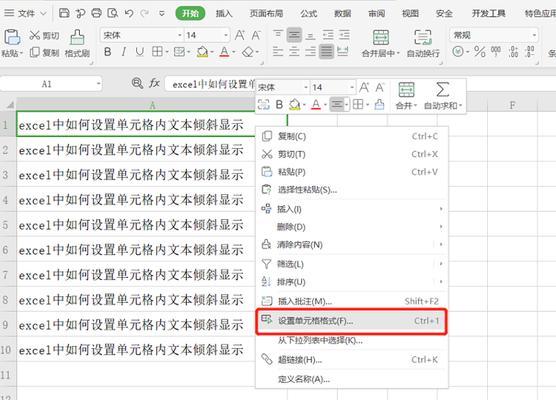Viewport: 556px width, 400px height.
Task: Click Merge and Center (合并居中) icon
Action: coord(381,38)
